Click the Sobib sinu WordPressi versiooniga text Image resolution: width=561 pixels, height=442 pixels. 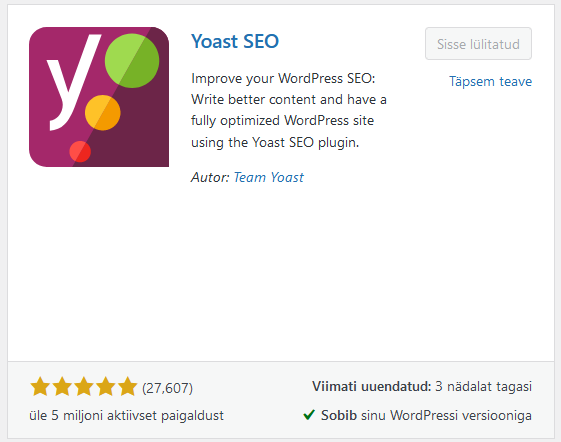coord(426,416)
